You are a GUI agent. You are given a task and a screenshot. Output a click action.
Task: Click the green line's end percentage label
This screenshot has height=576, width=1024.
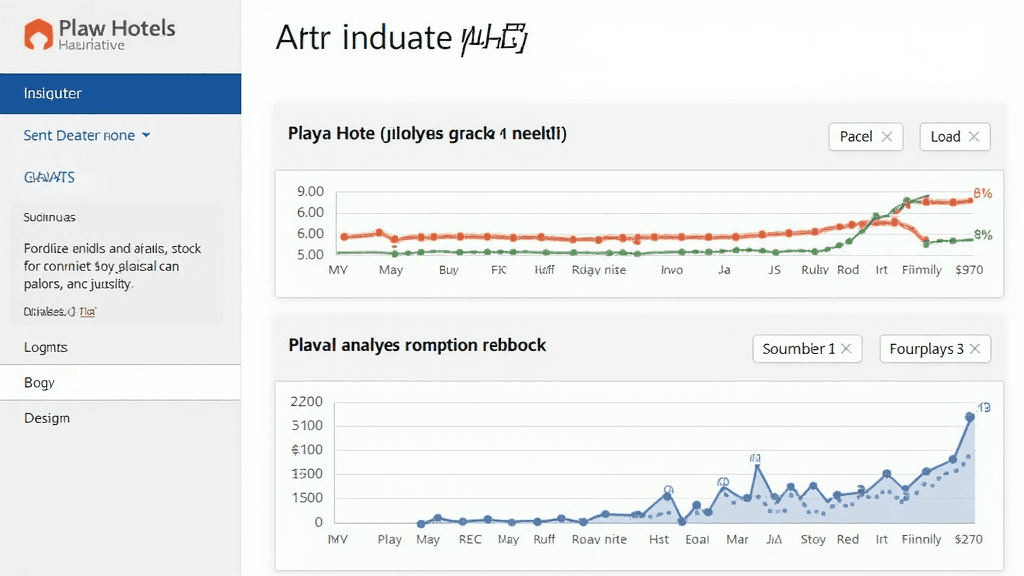point(983,236)
